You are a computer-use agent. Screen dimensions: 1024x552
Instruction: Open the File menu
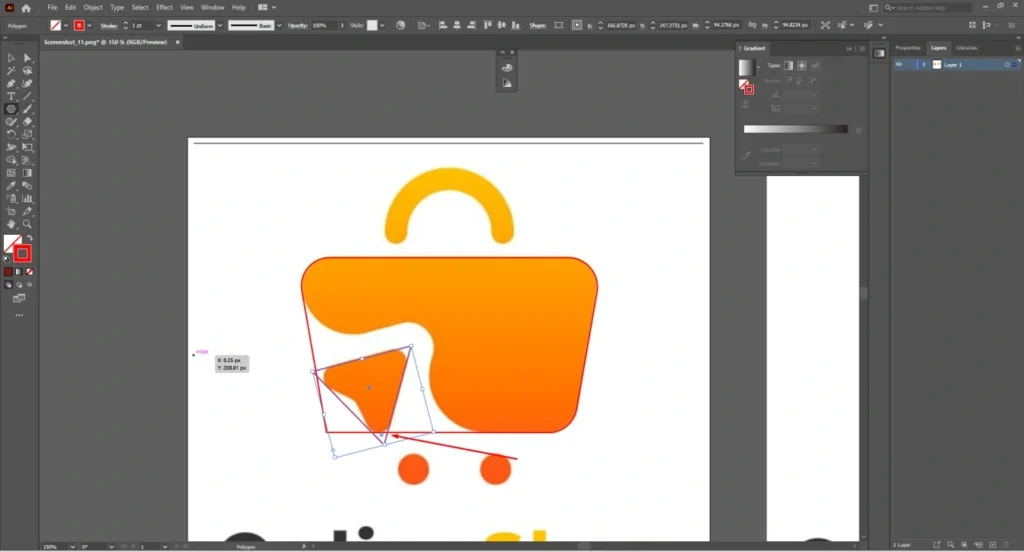[52, 8]
